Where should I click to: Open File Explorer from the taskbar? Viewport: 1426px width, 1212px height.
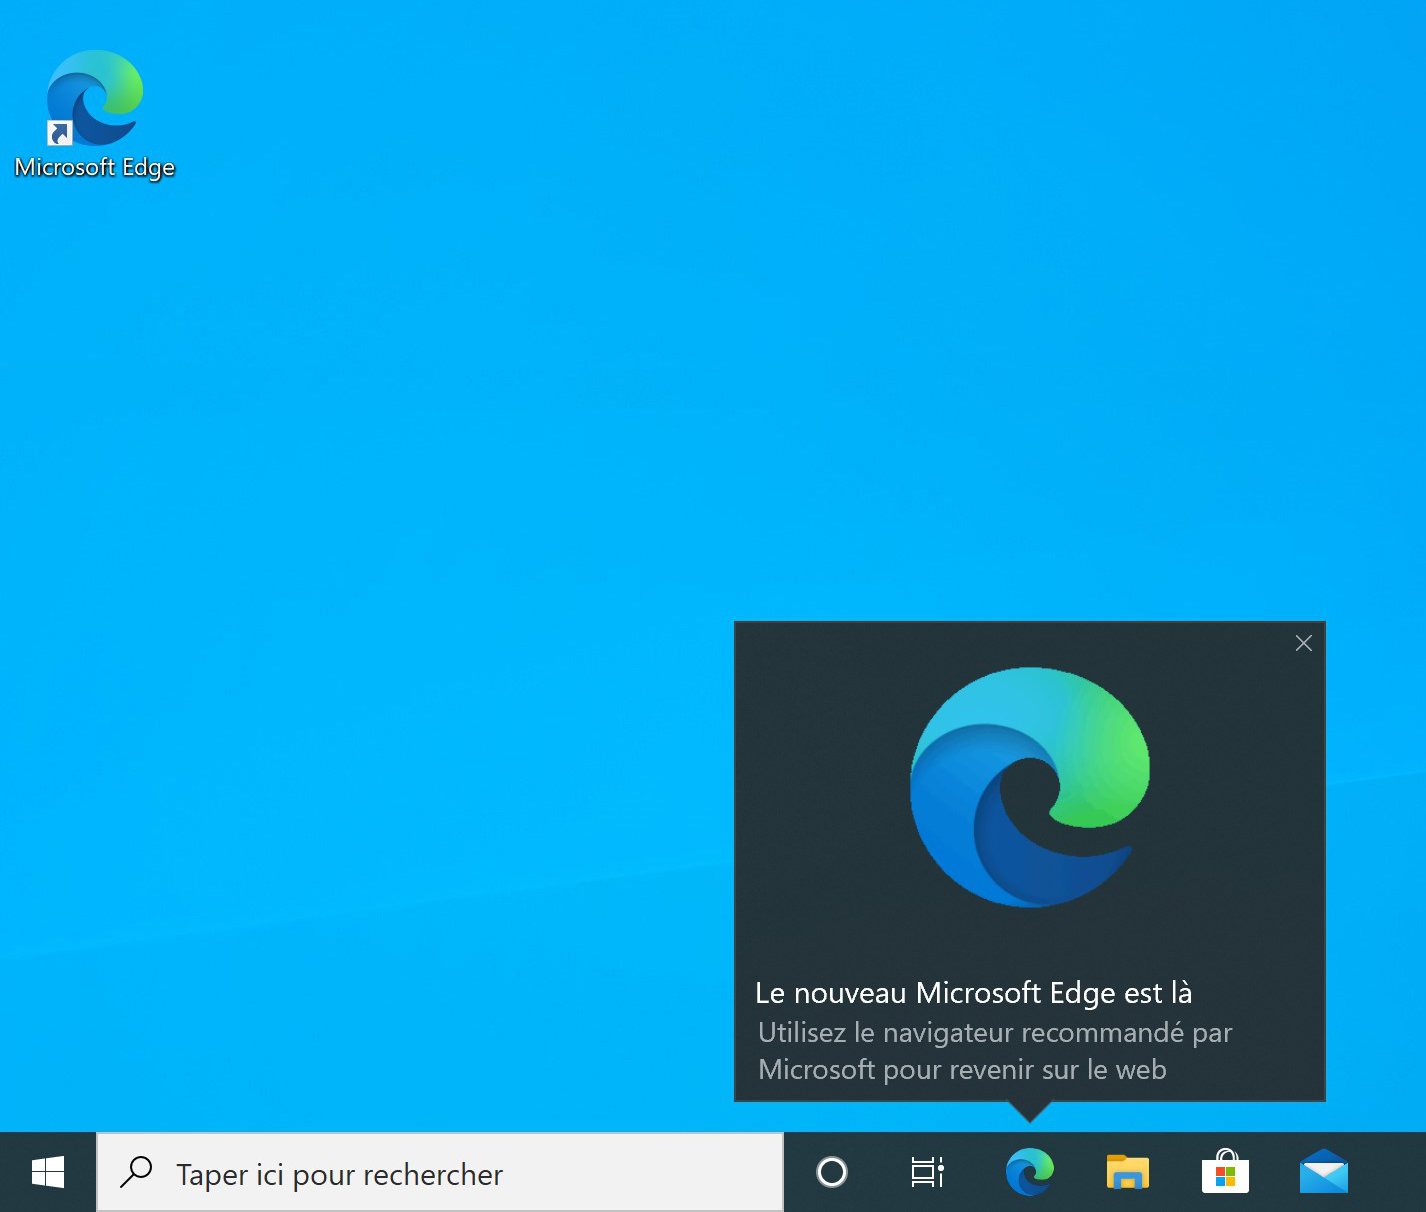[1127, 1172]
